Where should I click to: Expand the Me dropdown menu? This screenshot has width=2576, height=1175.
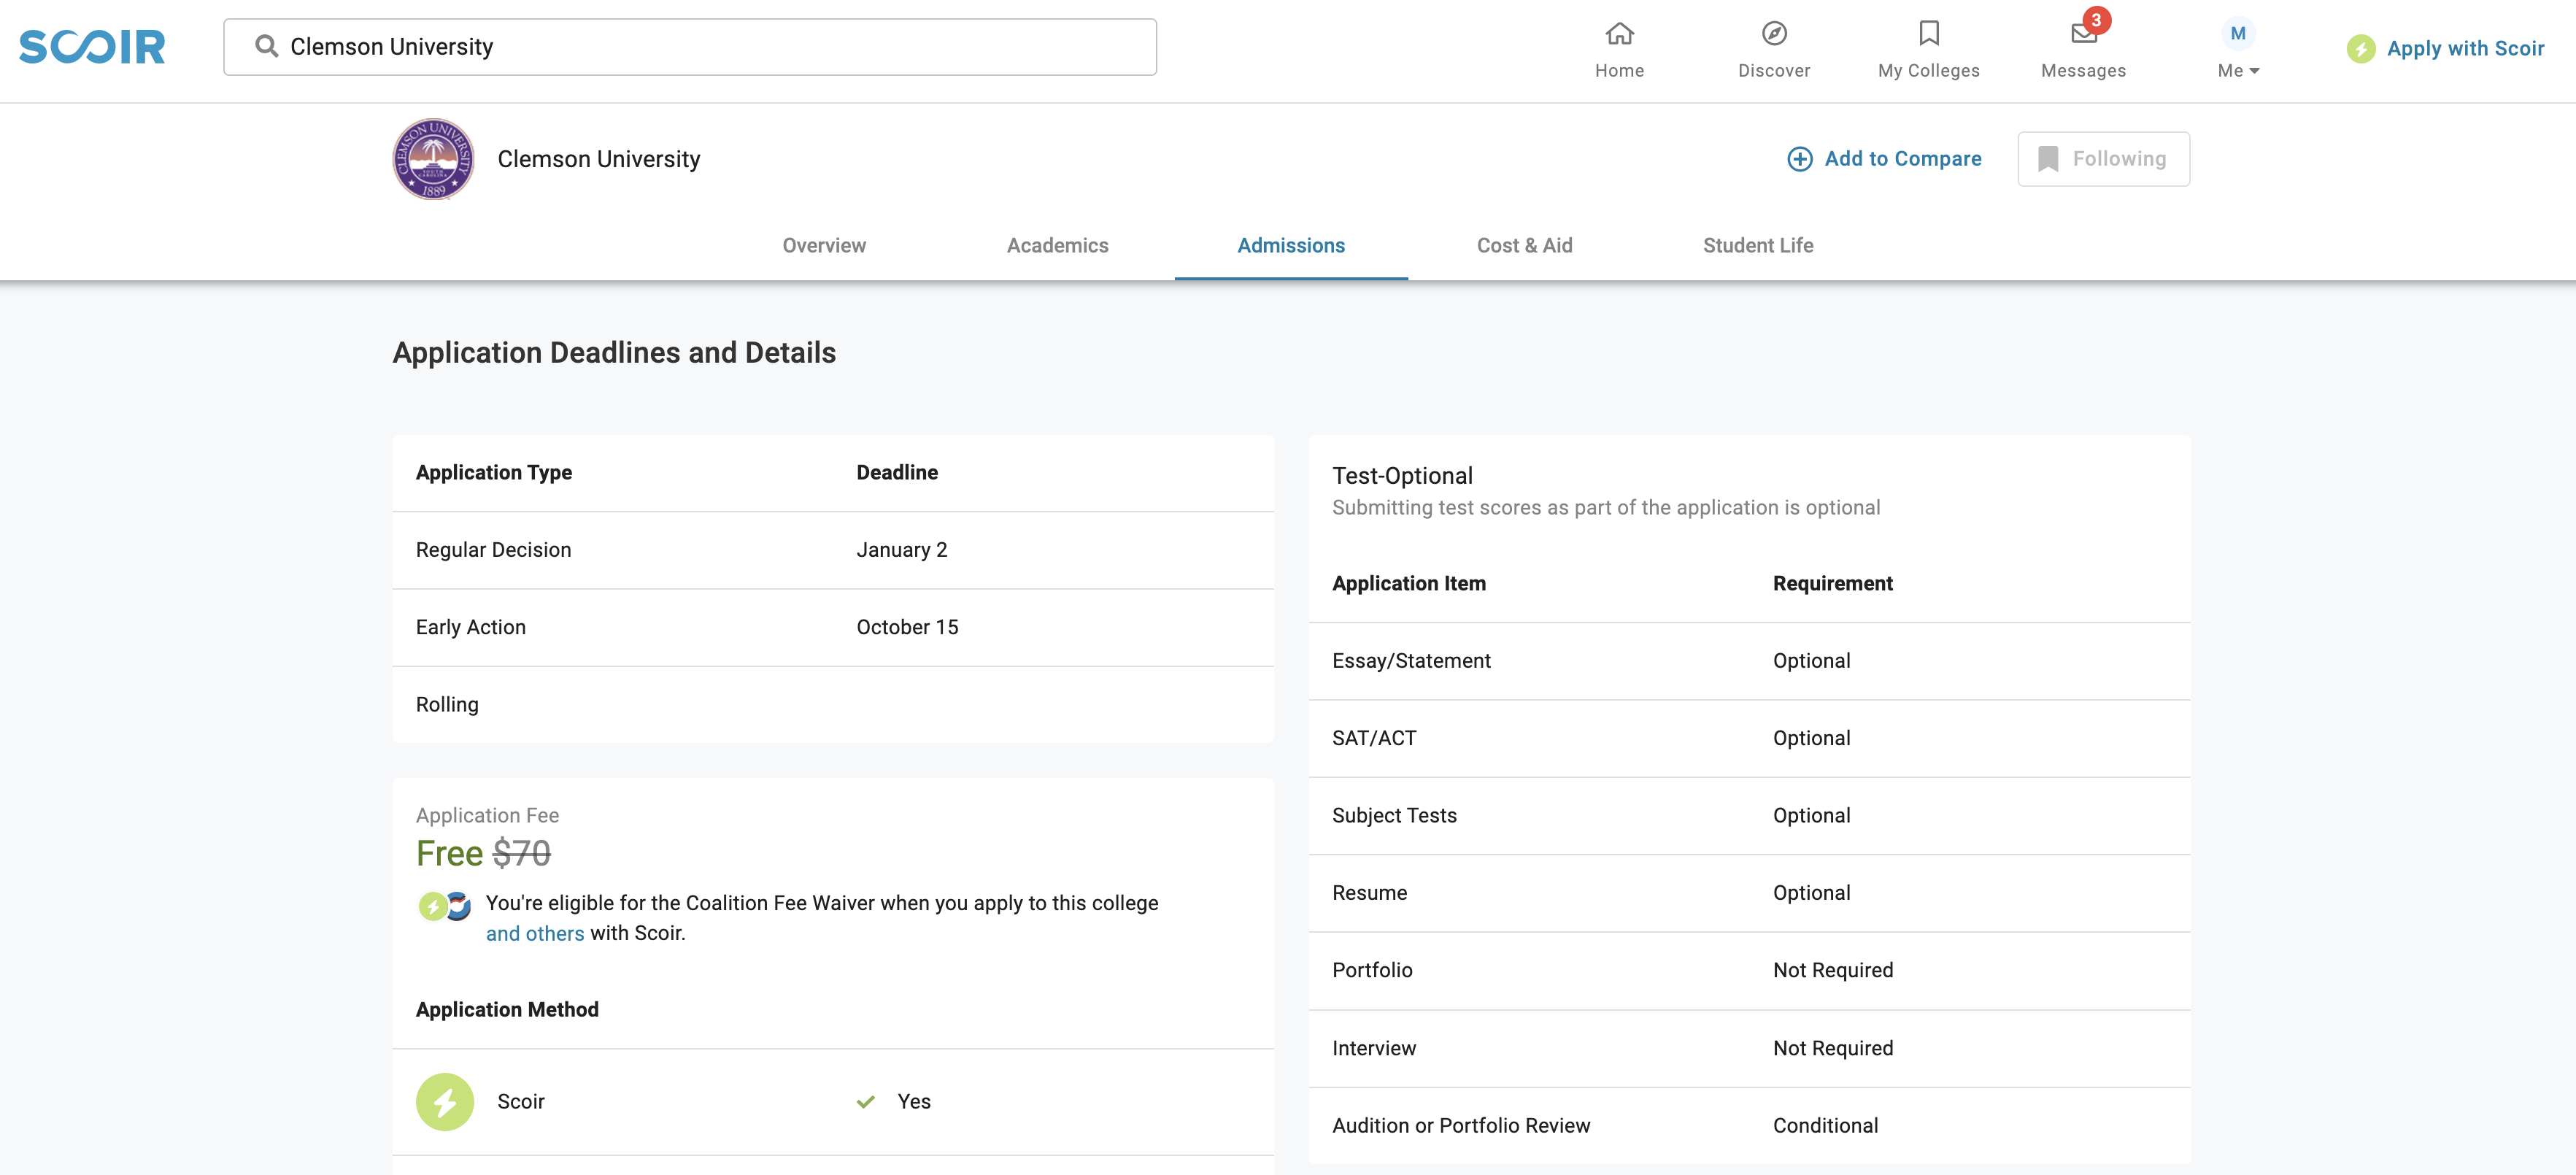click(x=2238, y=70)
